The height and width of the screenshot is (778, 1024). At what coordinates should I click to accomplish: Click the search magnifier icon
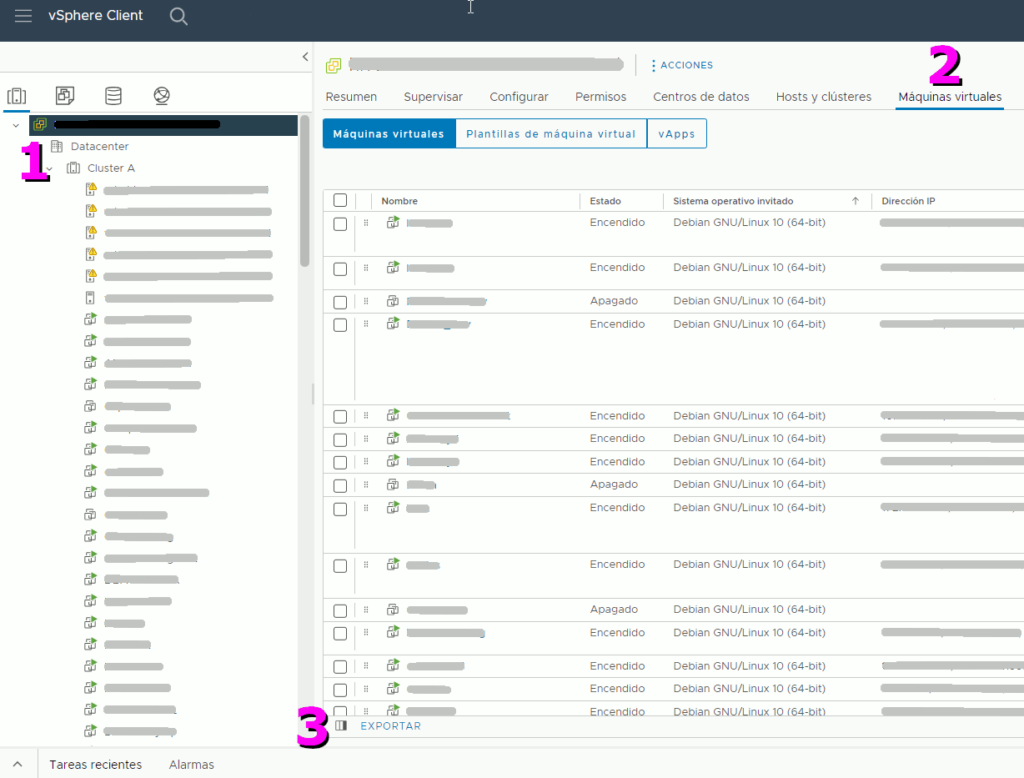(x=178, y=16)
